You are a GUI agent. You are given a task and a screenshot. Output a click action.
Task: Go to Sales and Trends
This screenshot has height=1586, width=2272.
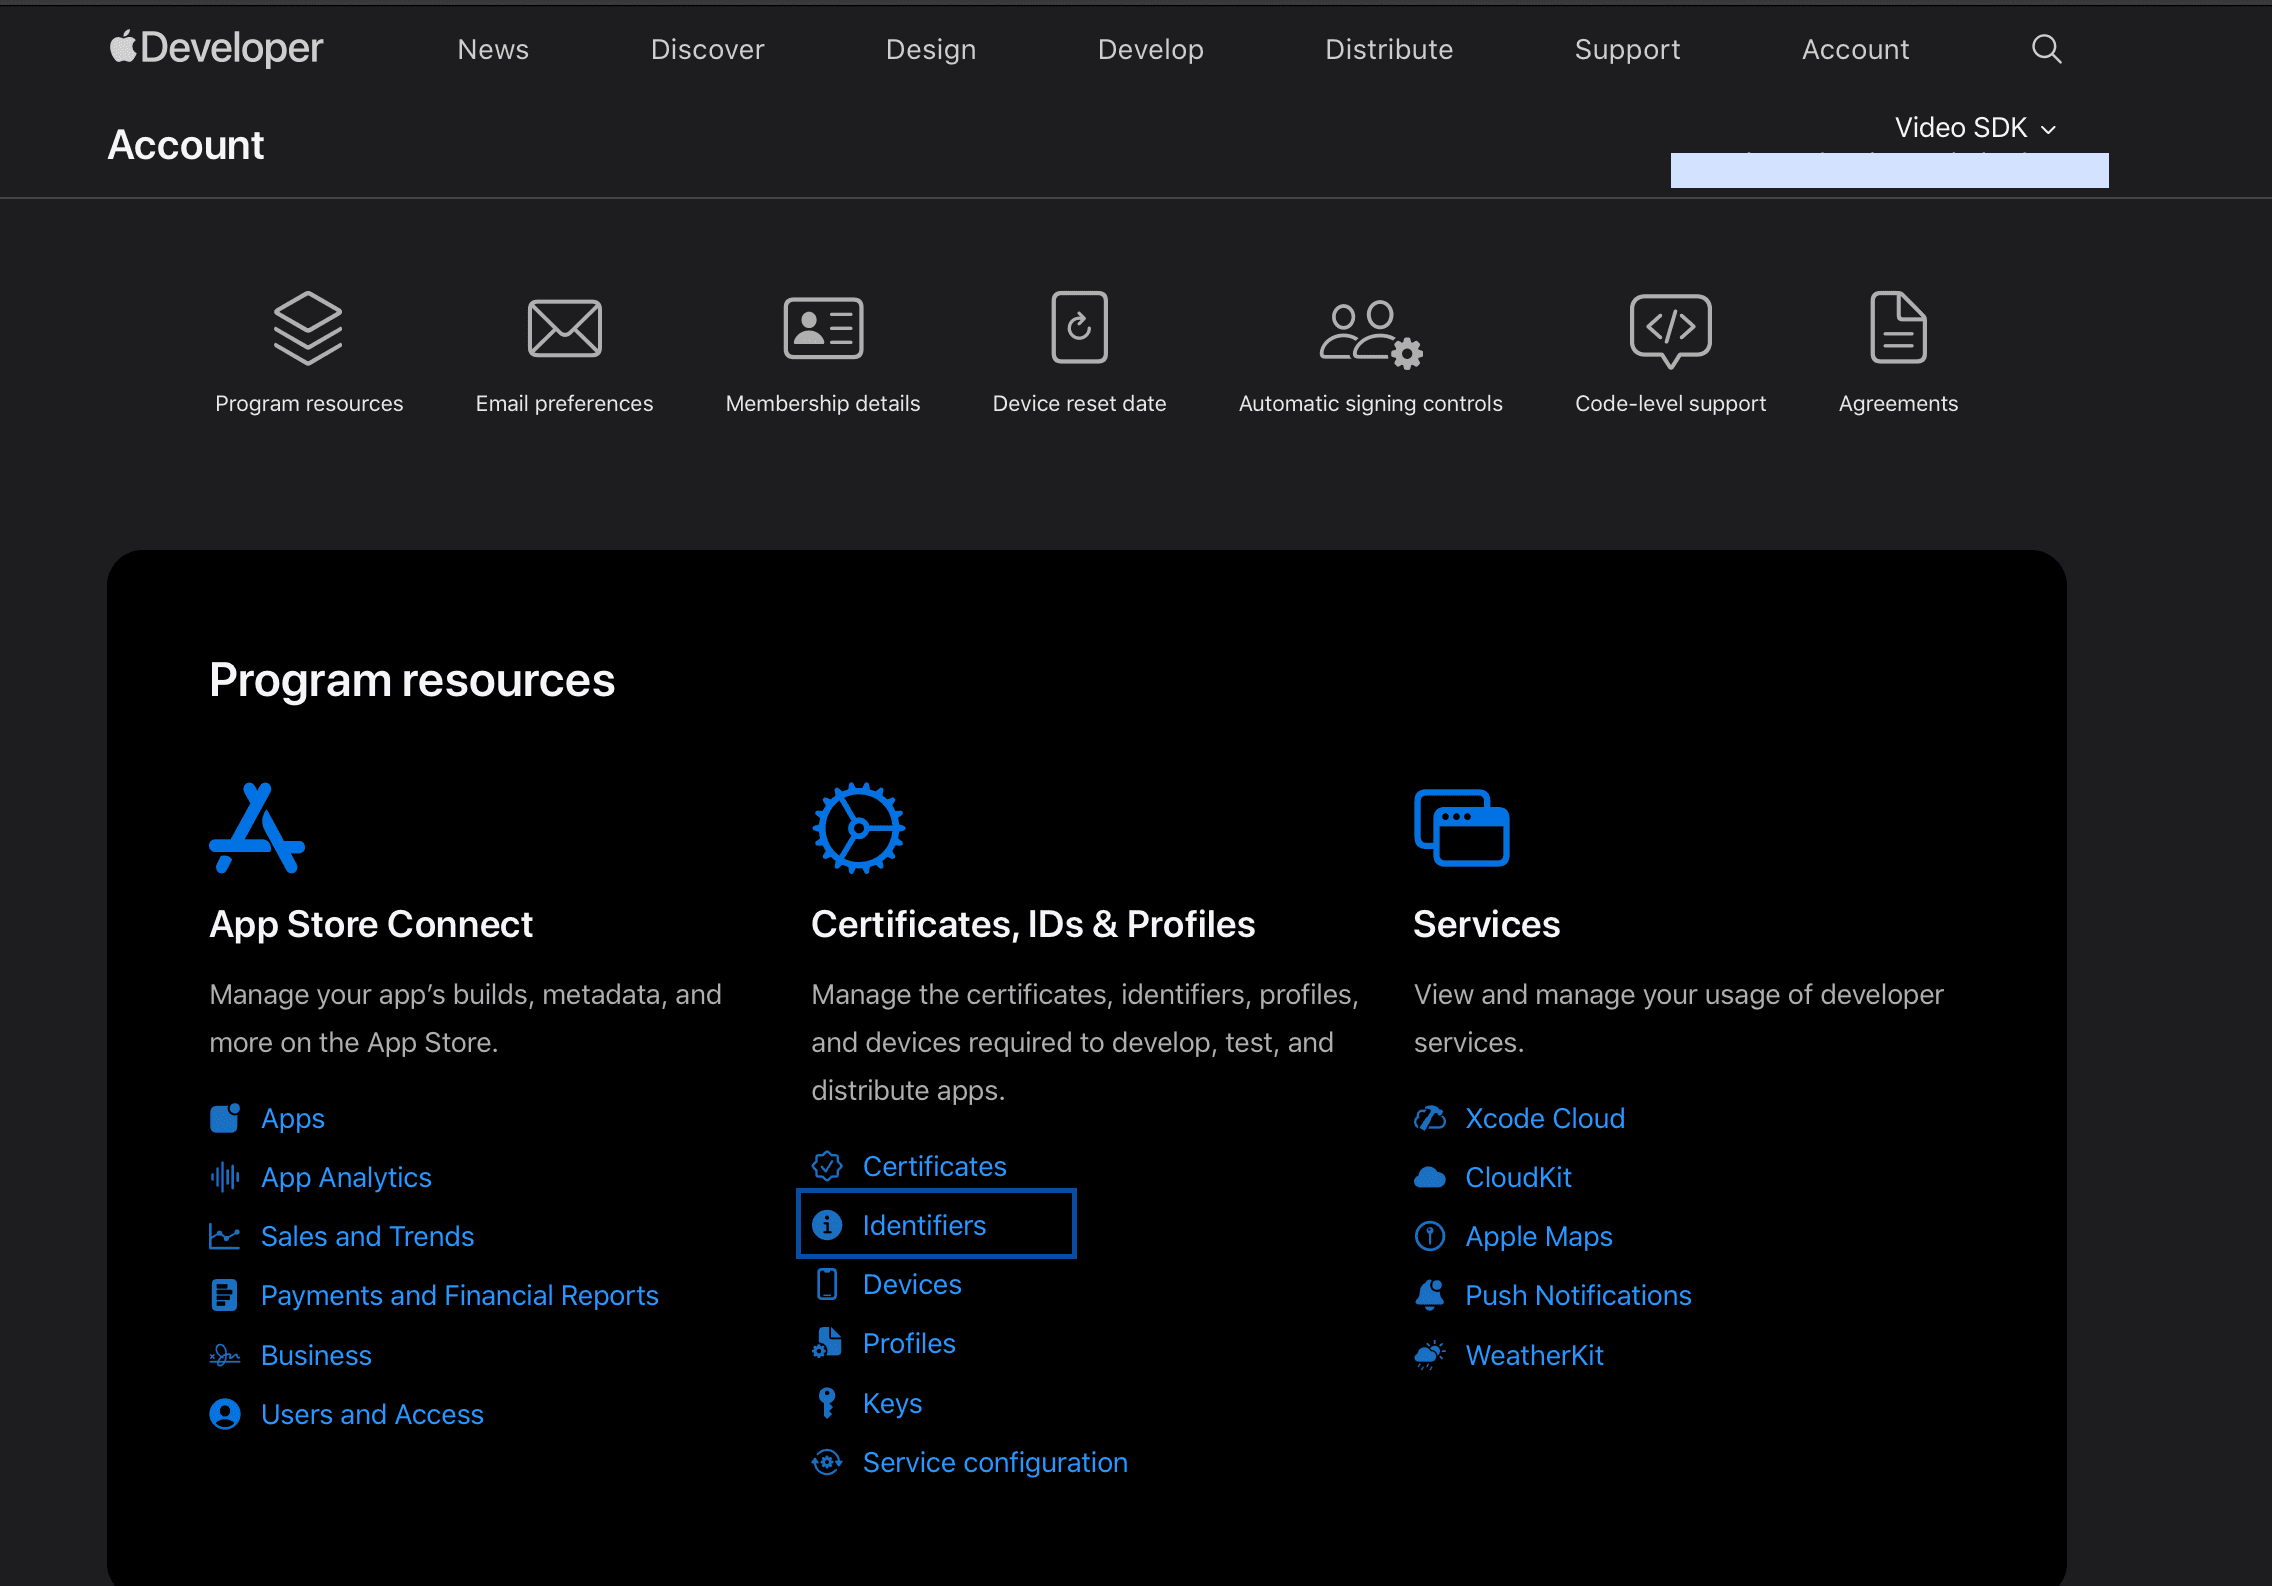(367, 1236)
